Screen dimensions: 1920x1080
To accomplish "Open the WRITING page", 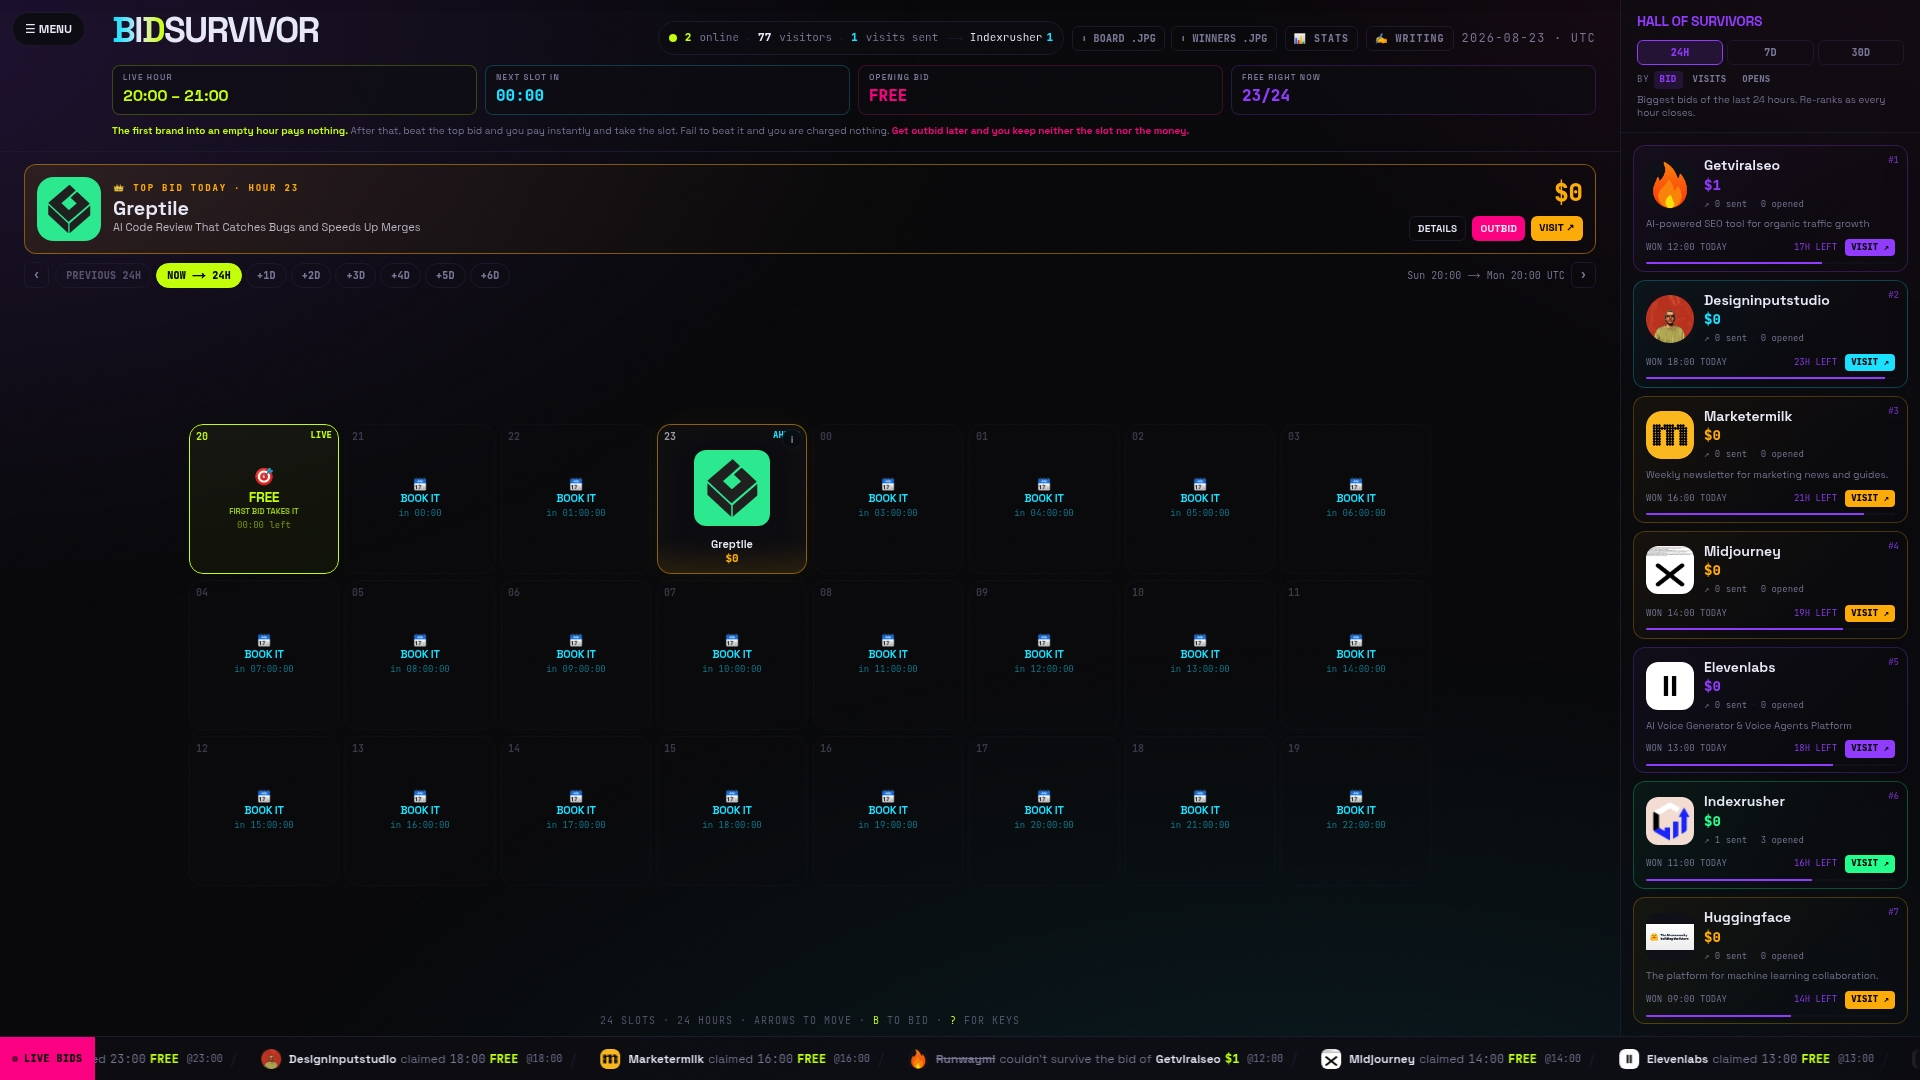I will pos(1409,38).
